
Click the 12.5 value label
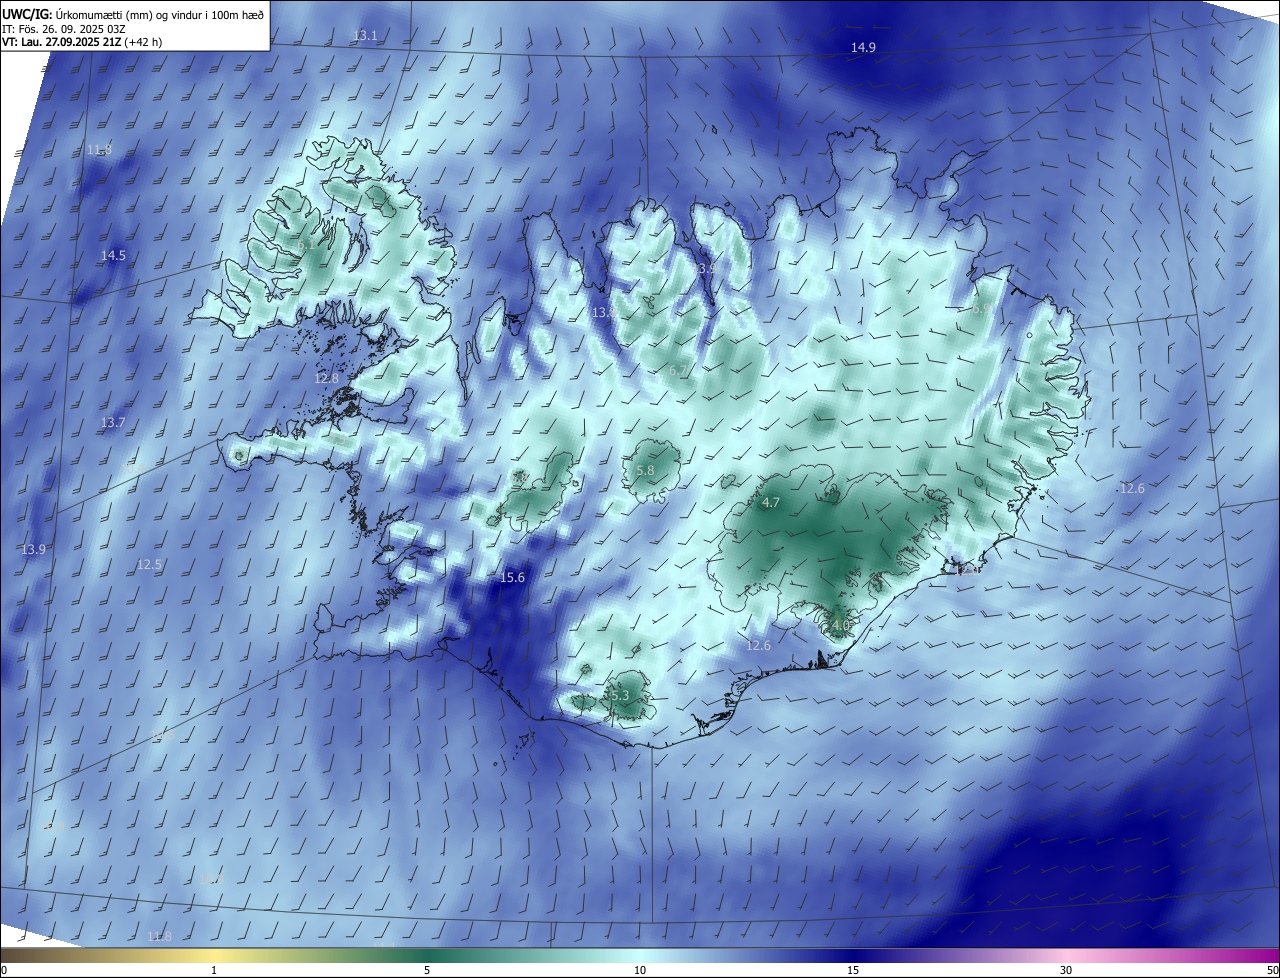pos(149,565)
